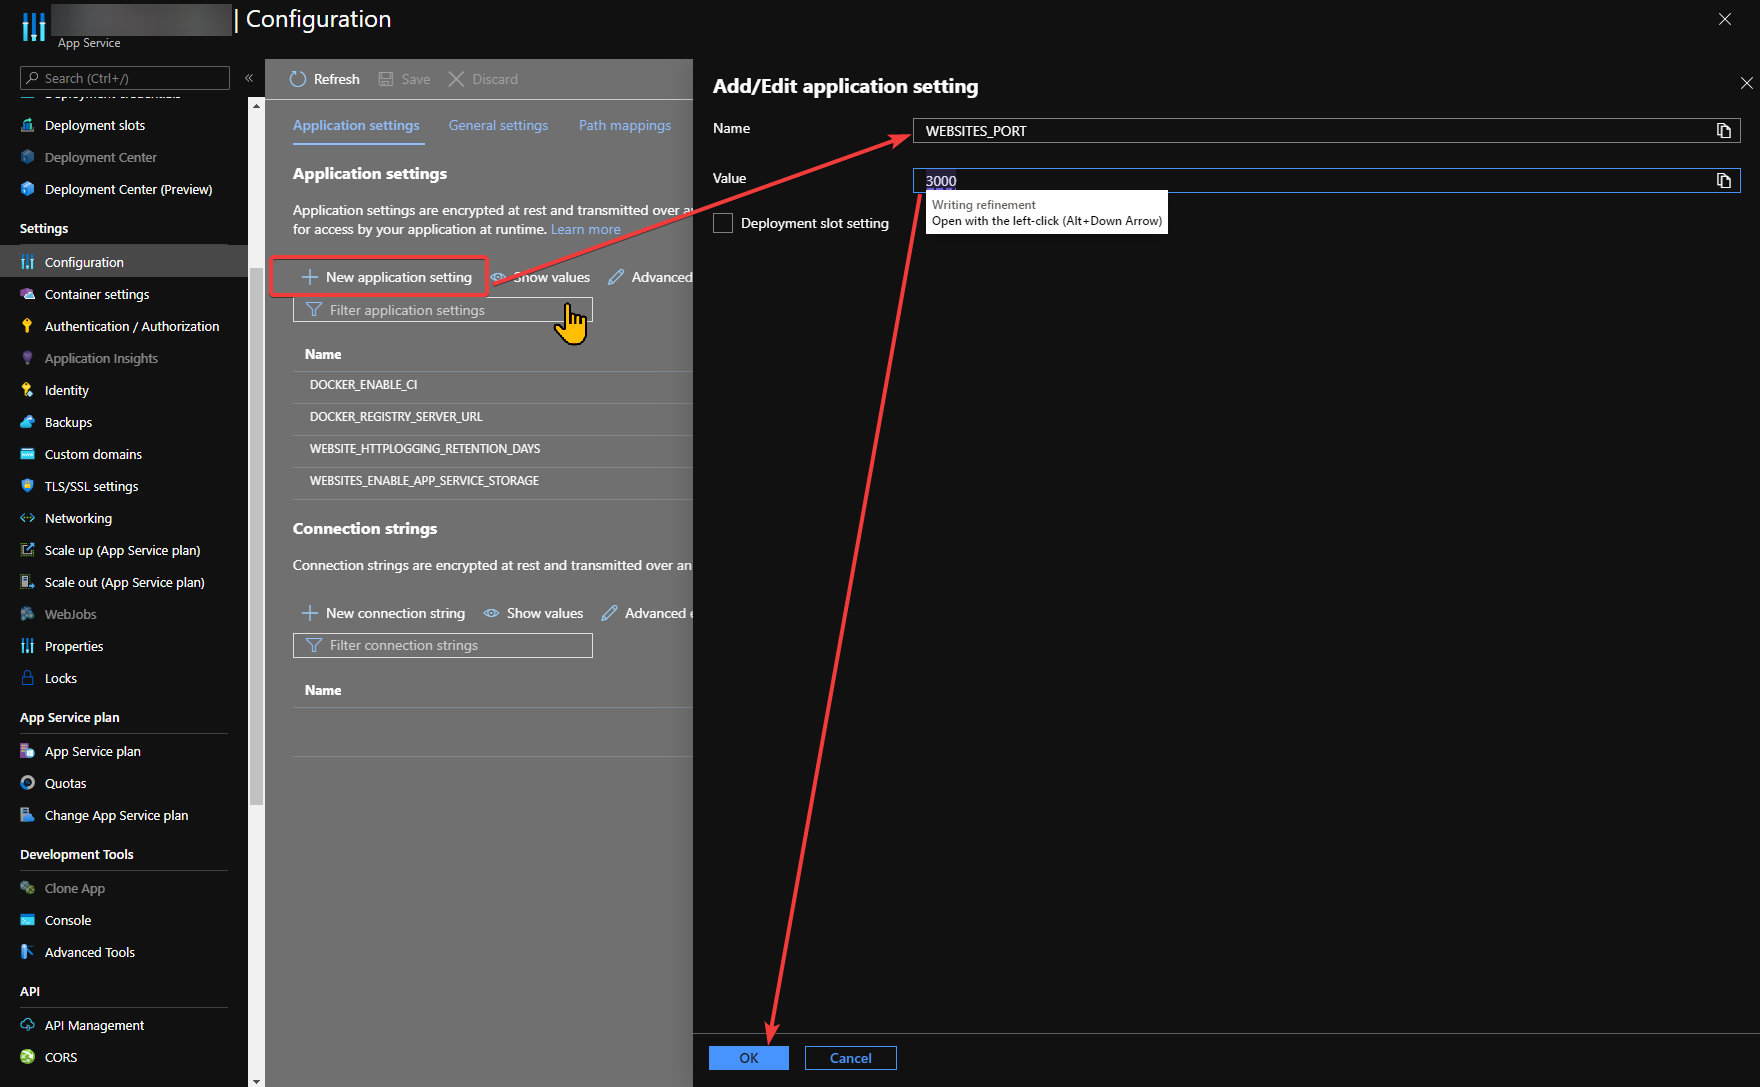
Task: Open Change App Service plan
Action: [x=116, y=815]
